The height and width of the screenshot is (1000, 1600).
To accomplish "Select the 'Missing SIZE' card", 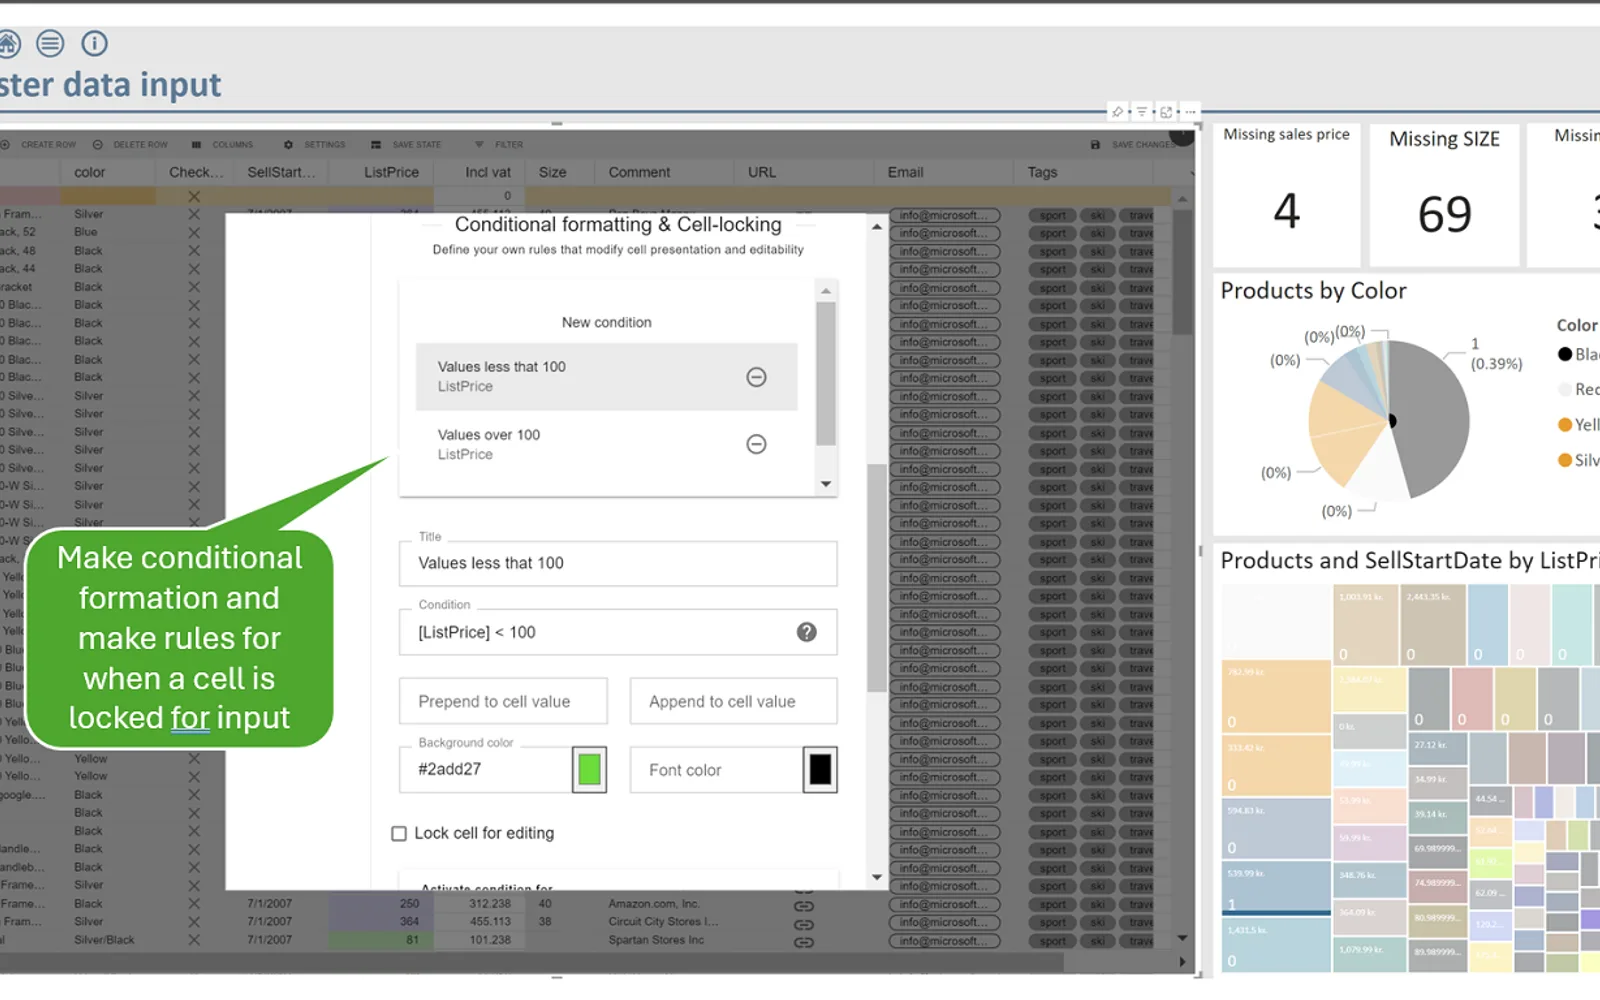I will [x=1445, y=195].
